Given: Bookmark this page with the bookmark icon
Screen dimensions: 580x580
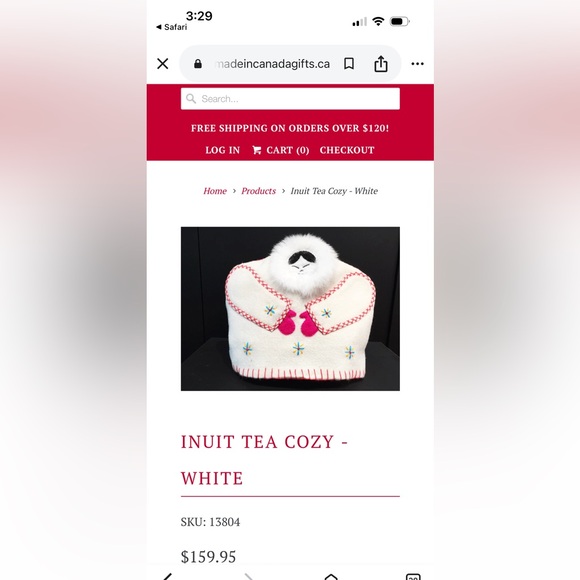Looking at the screenshot, I should pyautogui.click(x=349, y=64).
